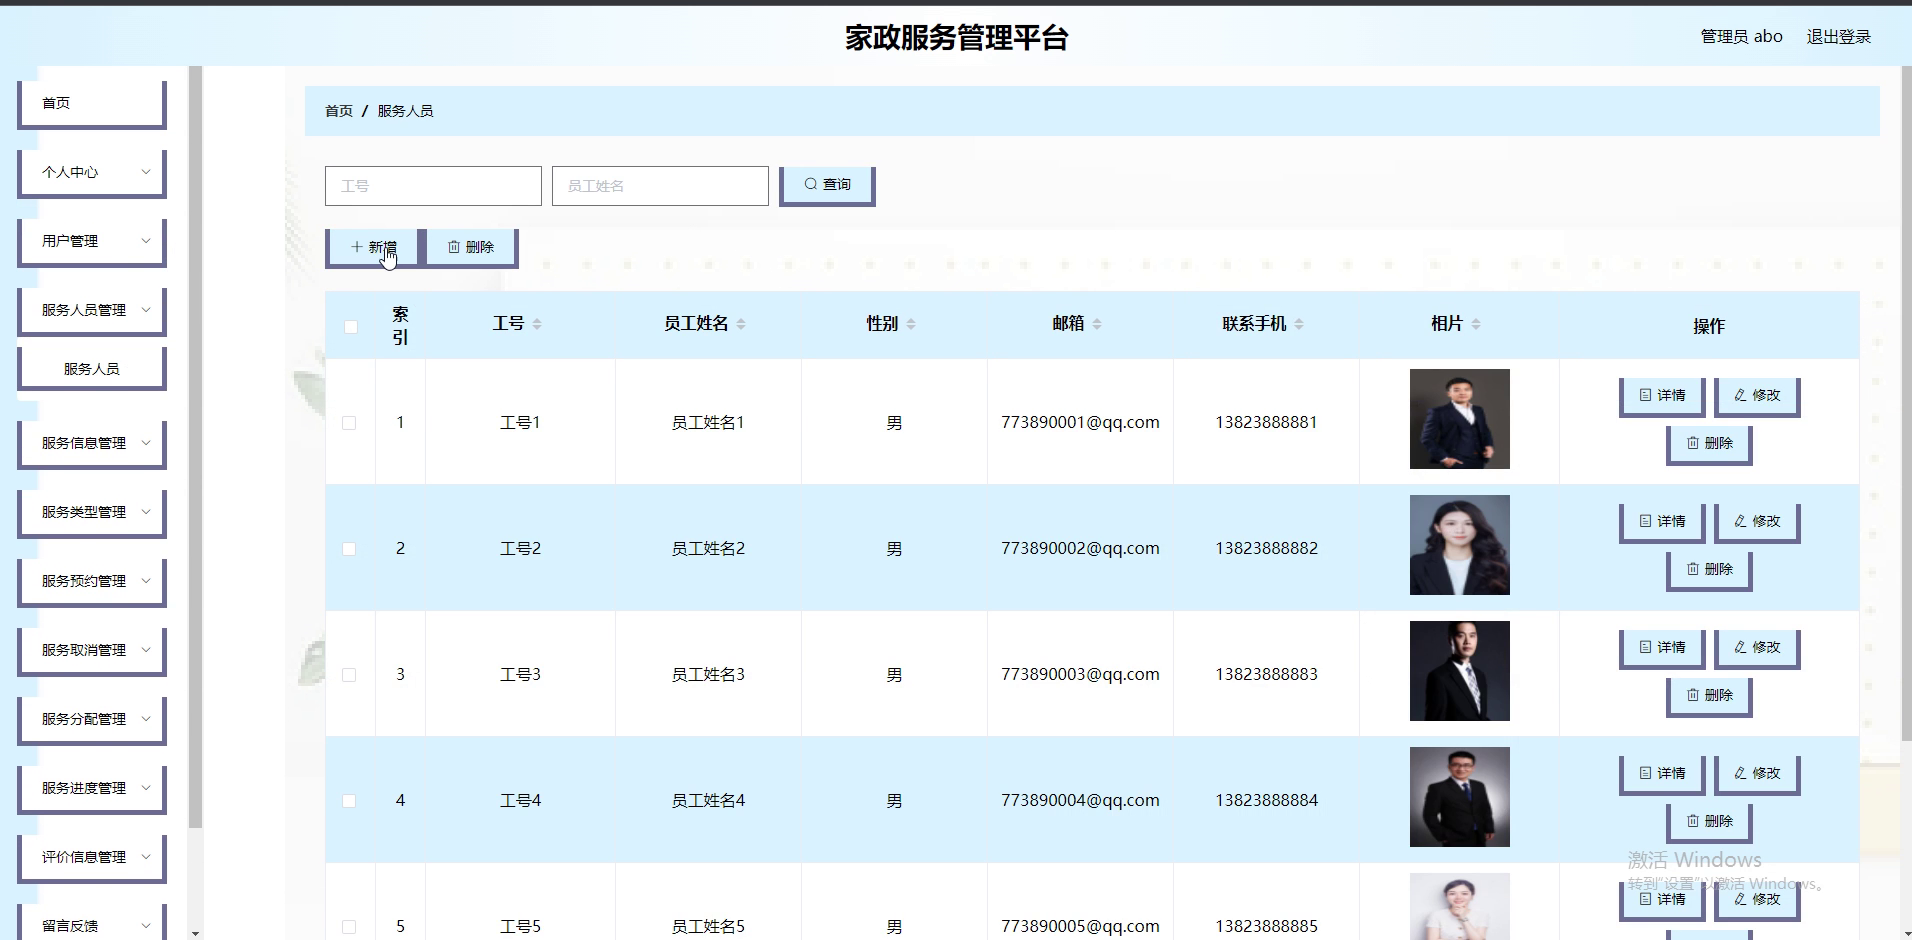Expand the 个人中心 sidebar menu

(91, 173)
